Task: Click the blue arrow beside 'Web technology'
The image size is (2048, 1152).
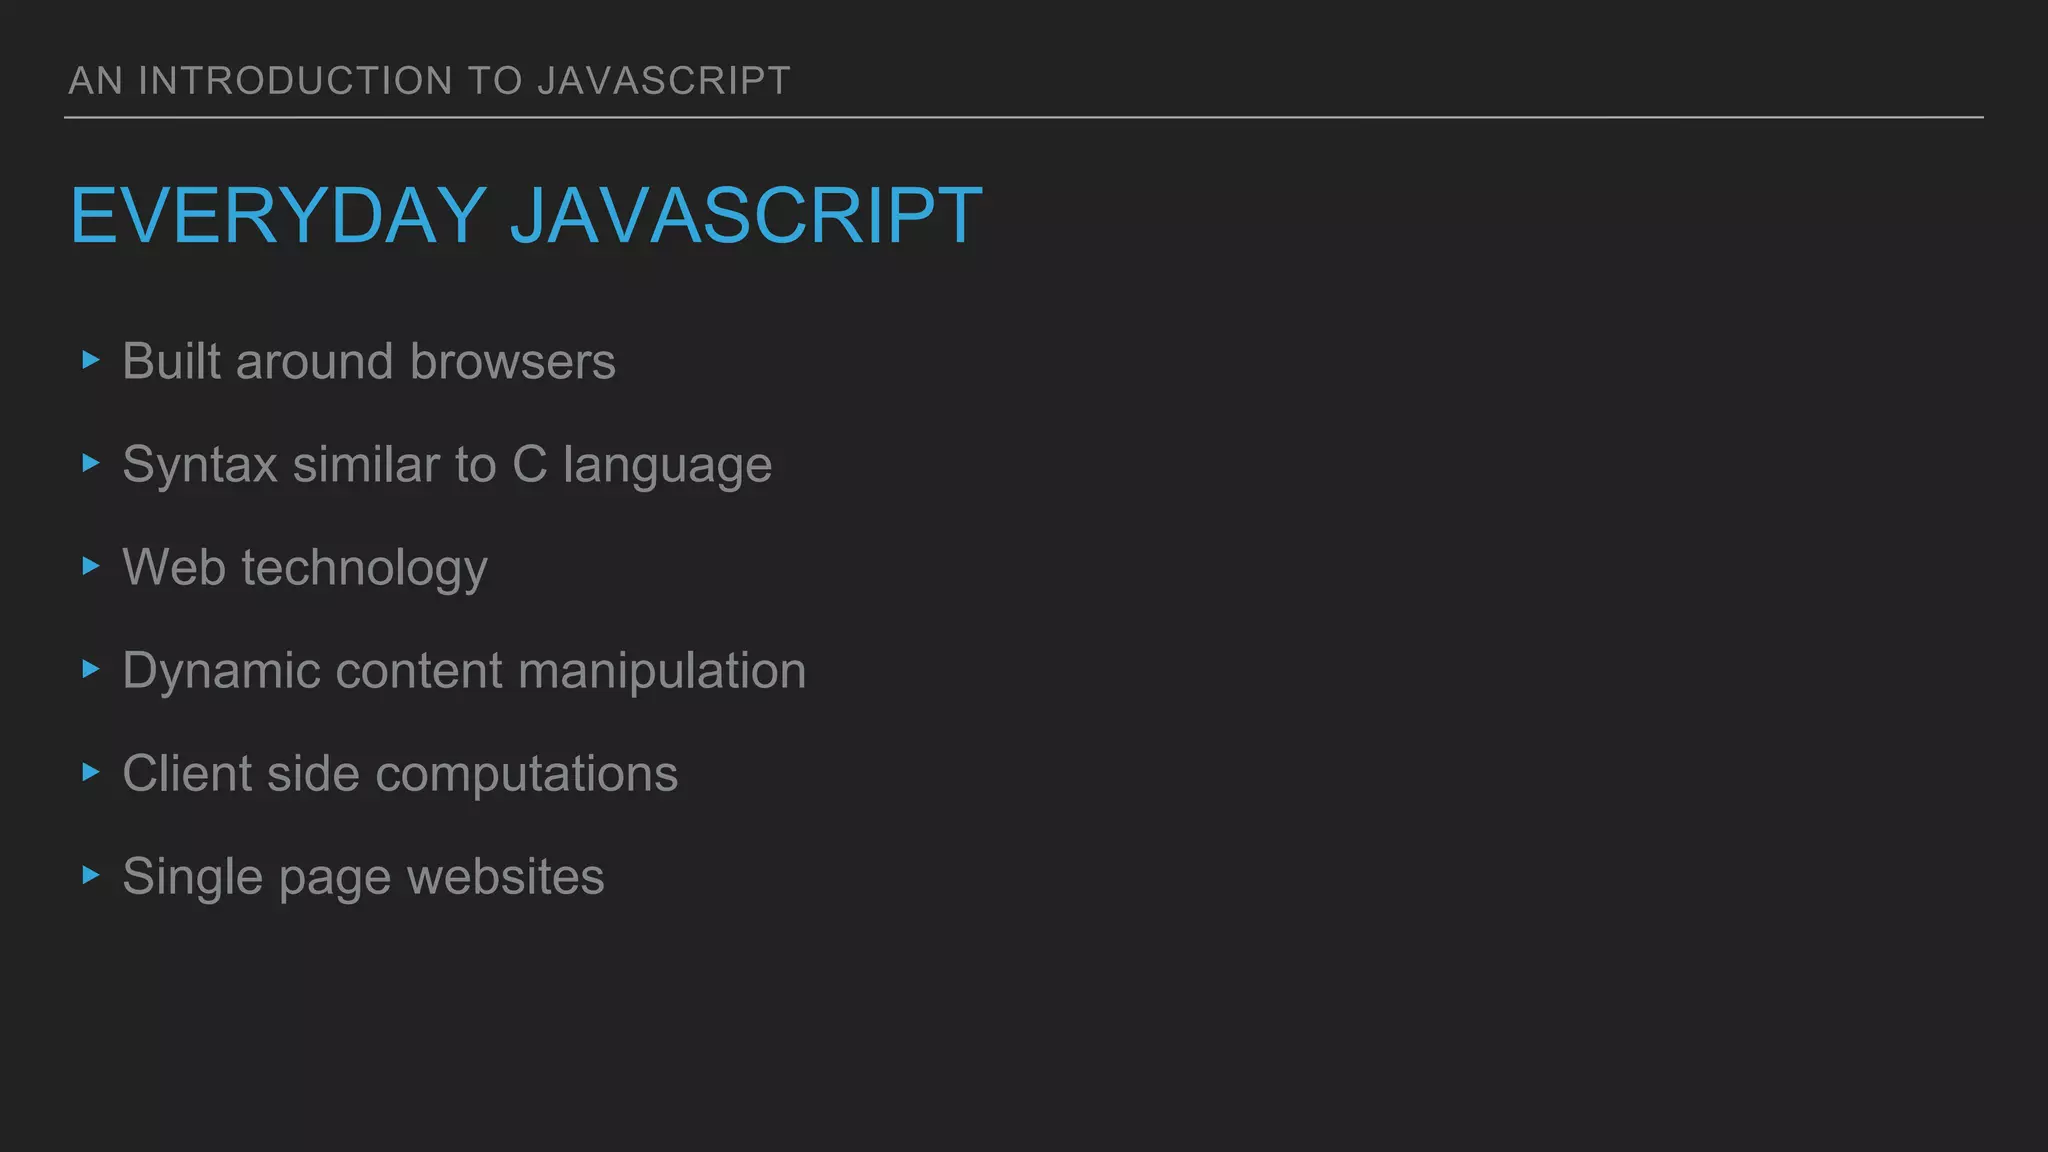Action: 91,566
